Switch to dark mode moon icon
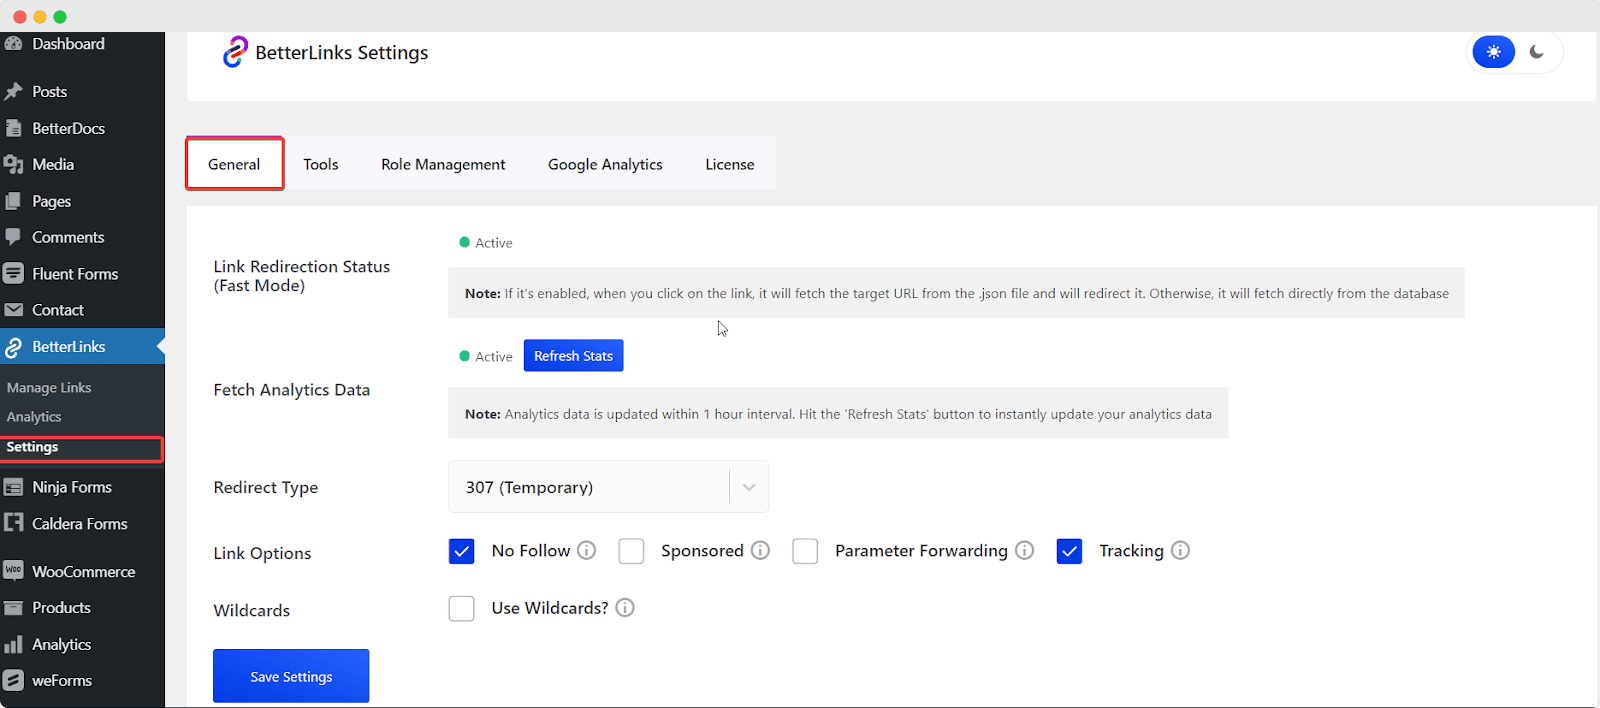This screenshot has width=1600, height=708. point(1537,52)
